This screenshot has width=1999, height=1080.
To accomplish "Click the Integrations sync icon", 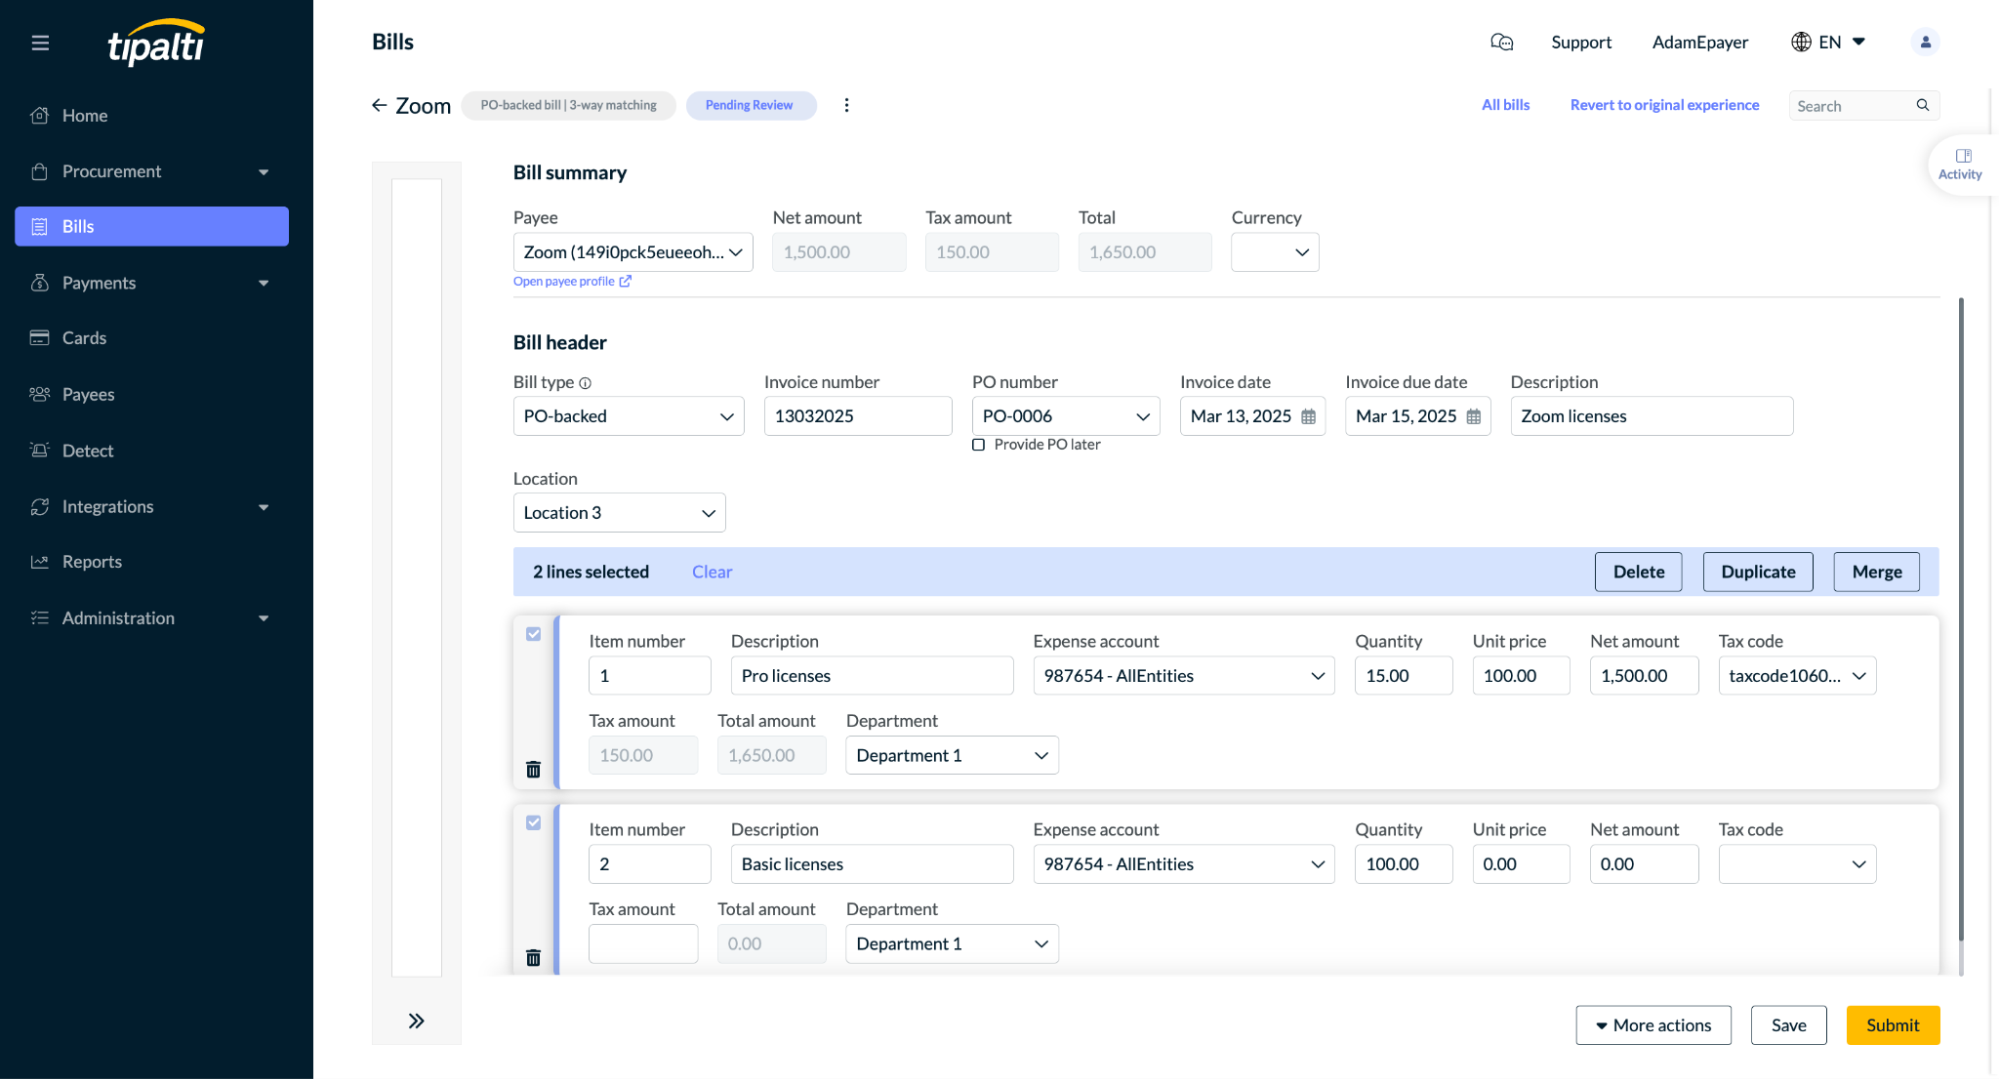I will pos(40,507).
